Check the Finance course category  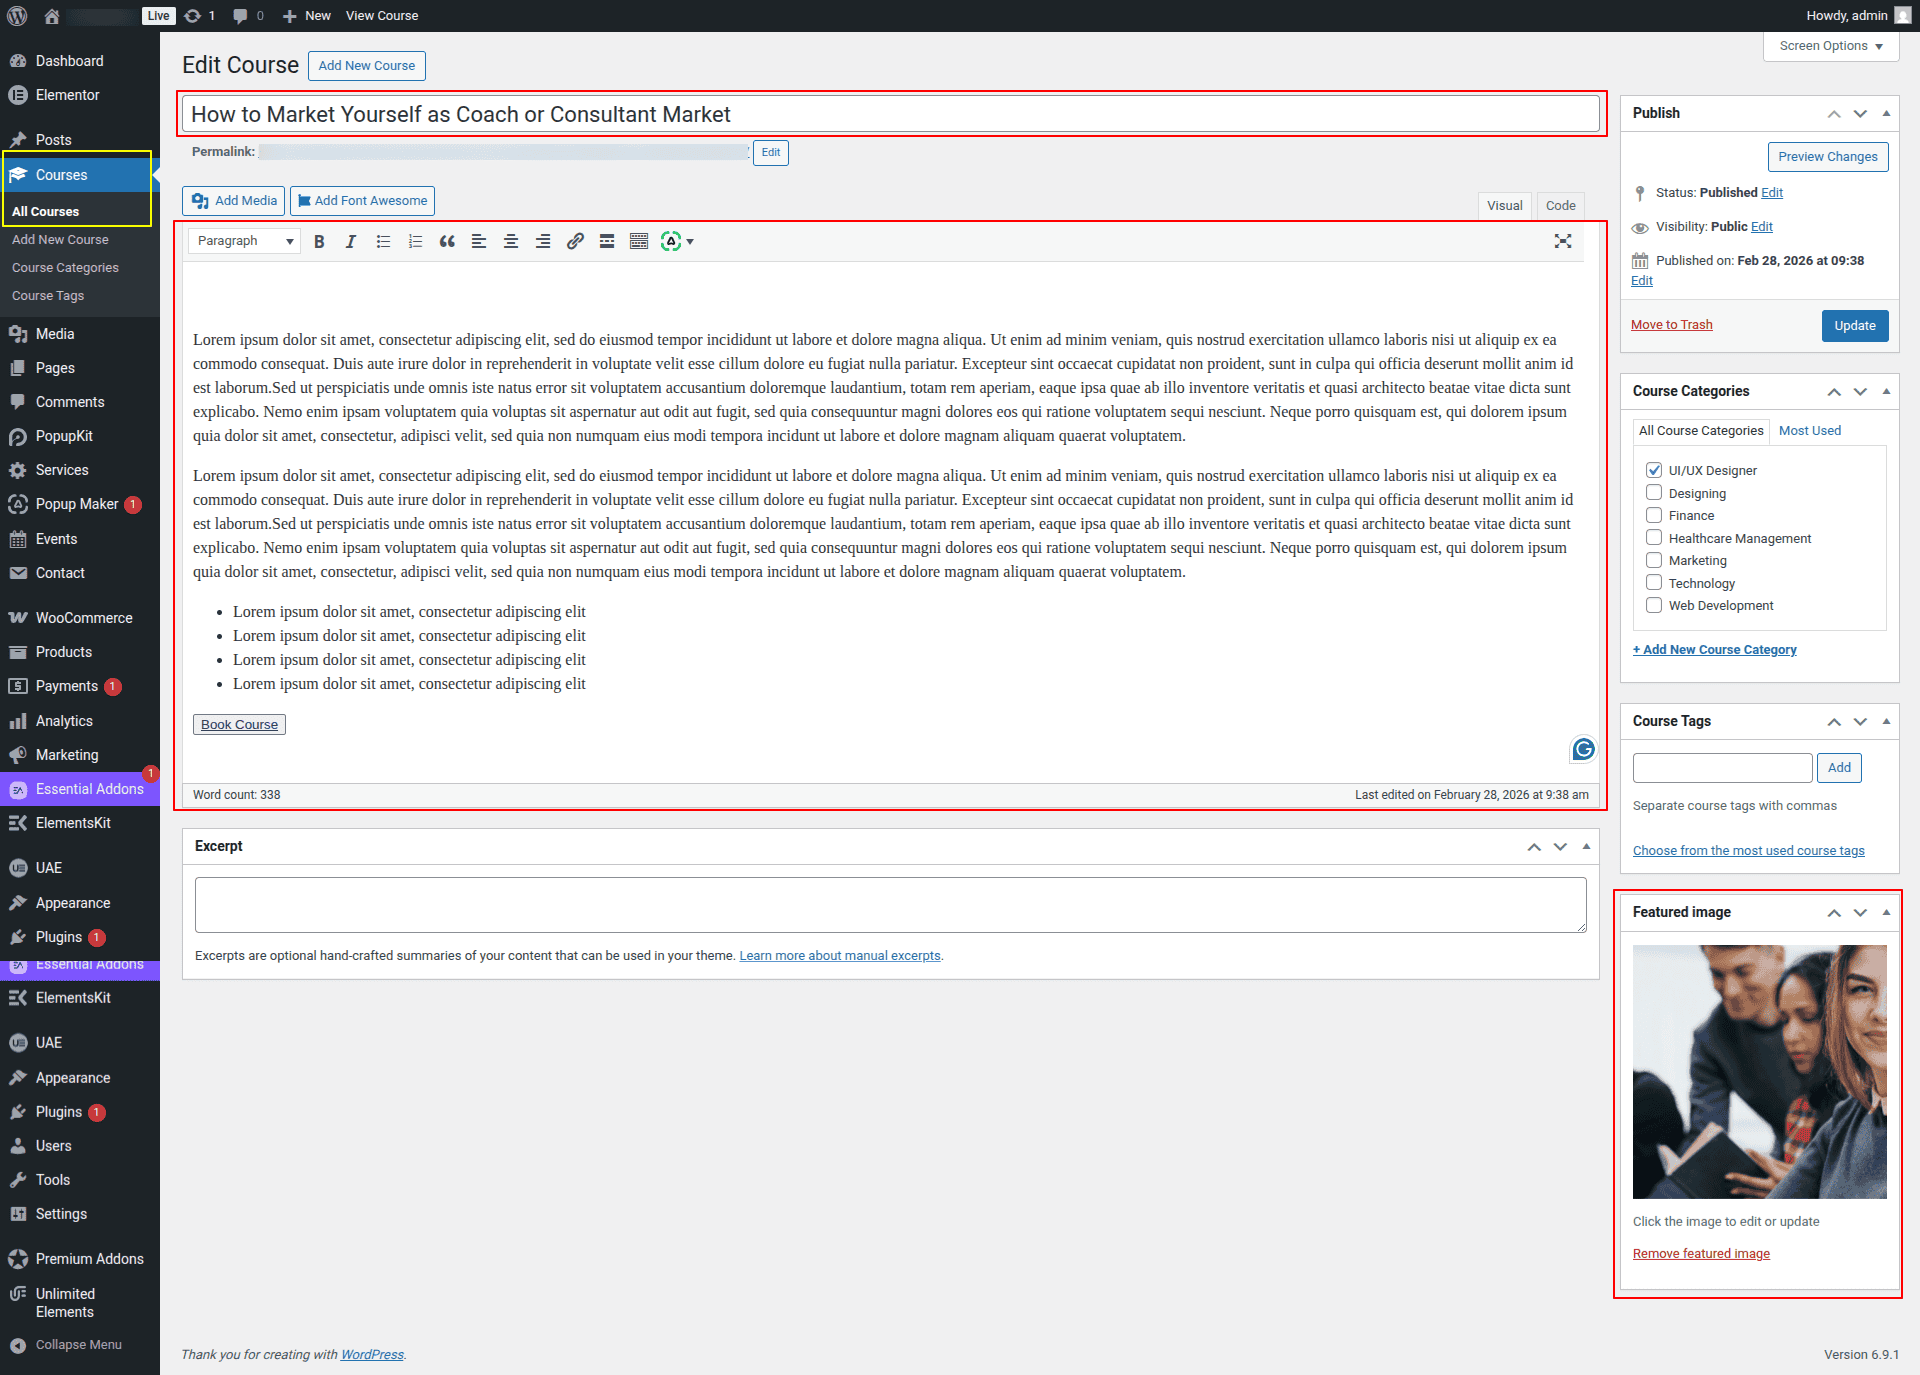coord(1654,515)
